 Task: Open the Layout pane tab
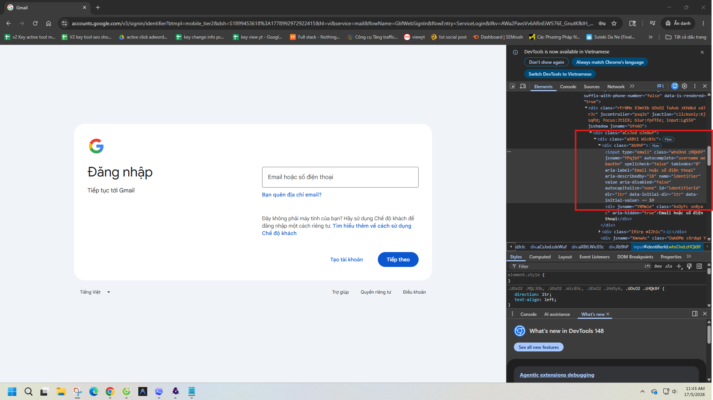(565, 257)
